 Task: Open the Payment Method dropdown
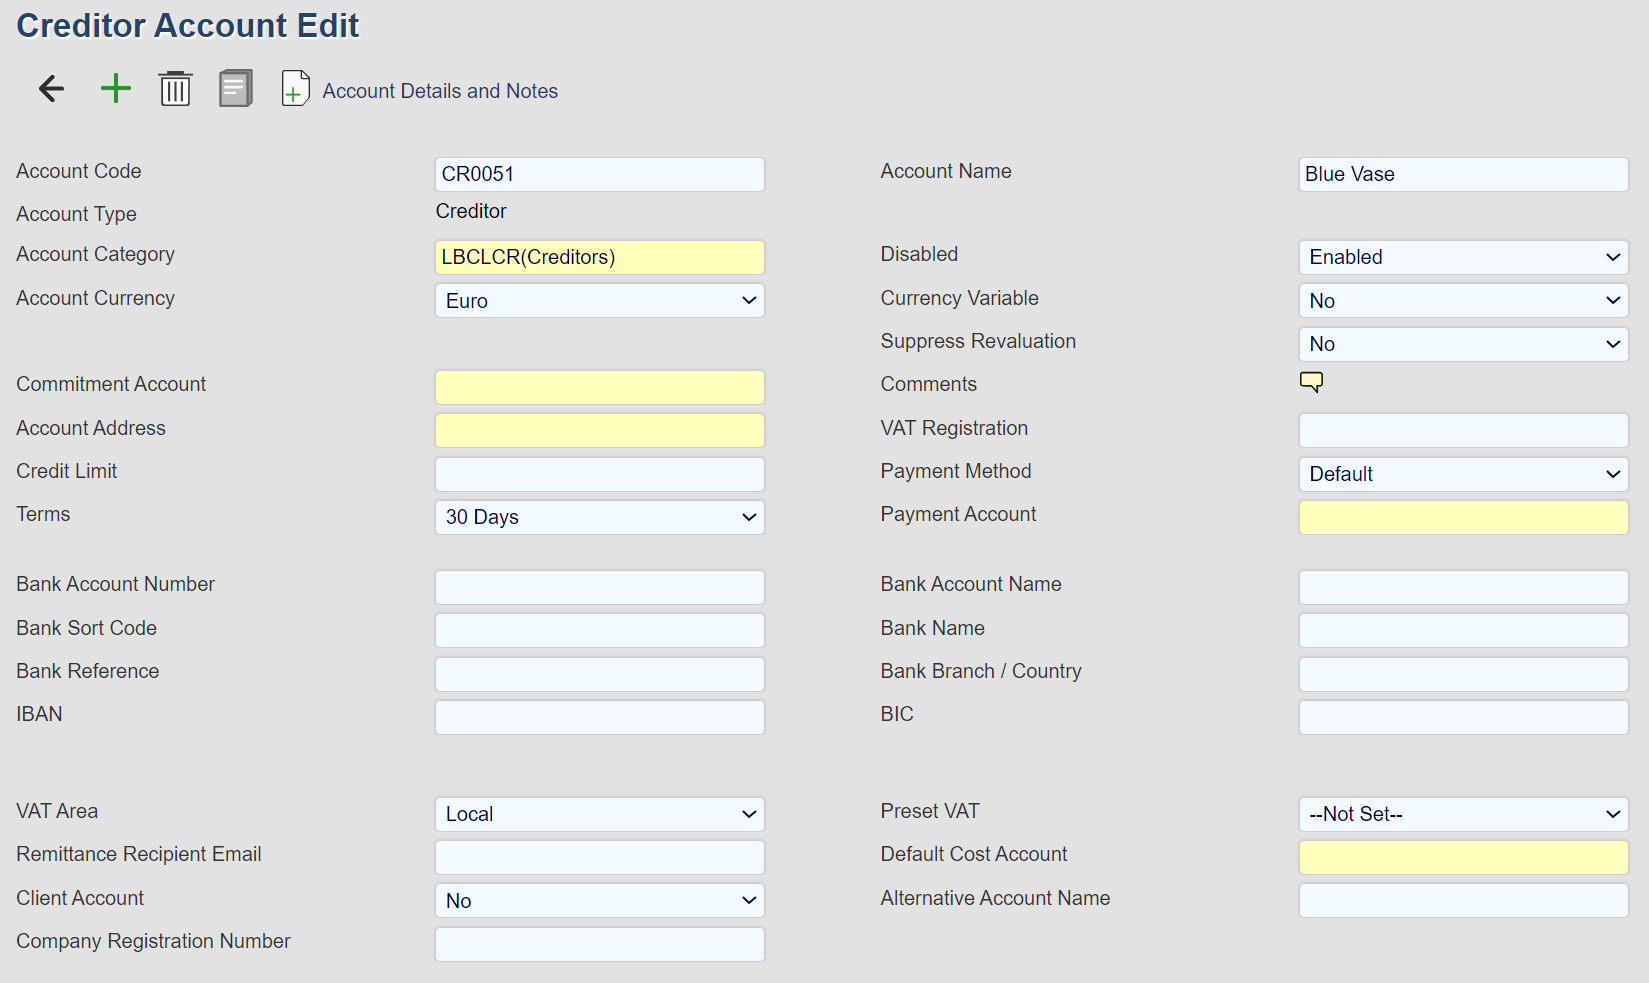[x=1463, y=474]
